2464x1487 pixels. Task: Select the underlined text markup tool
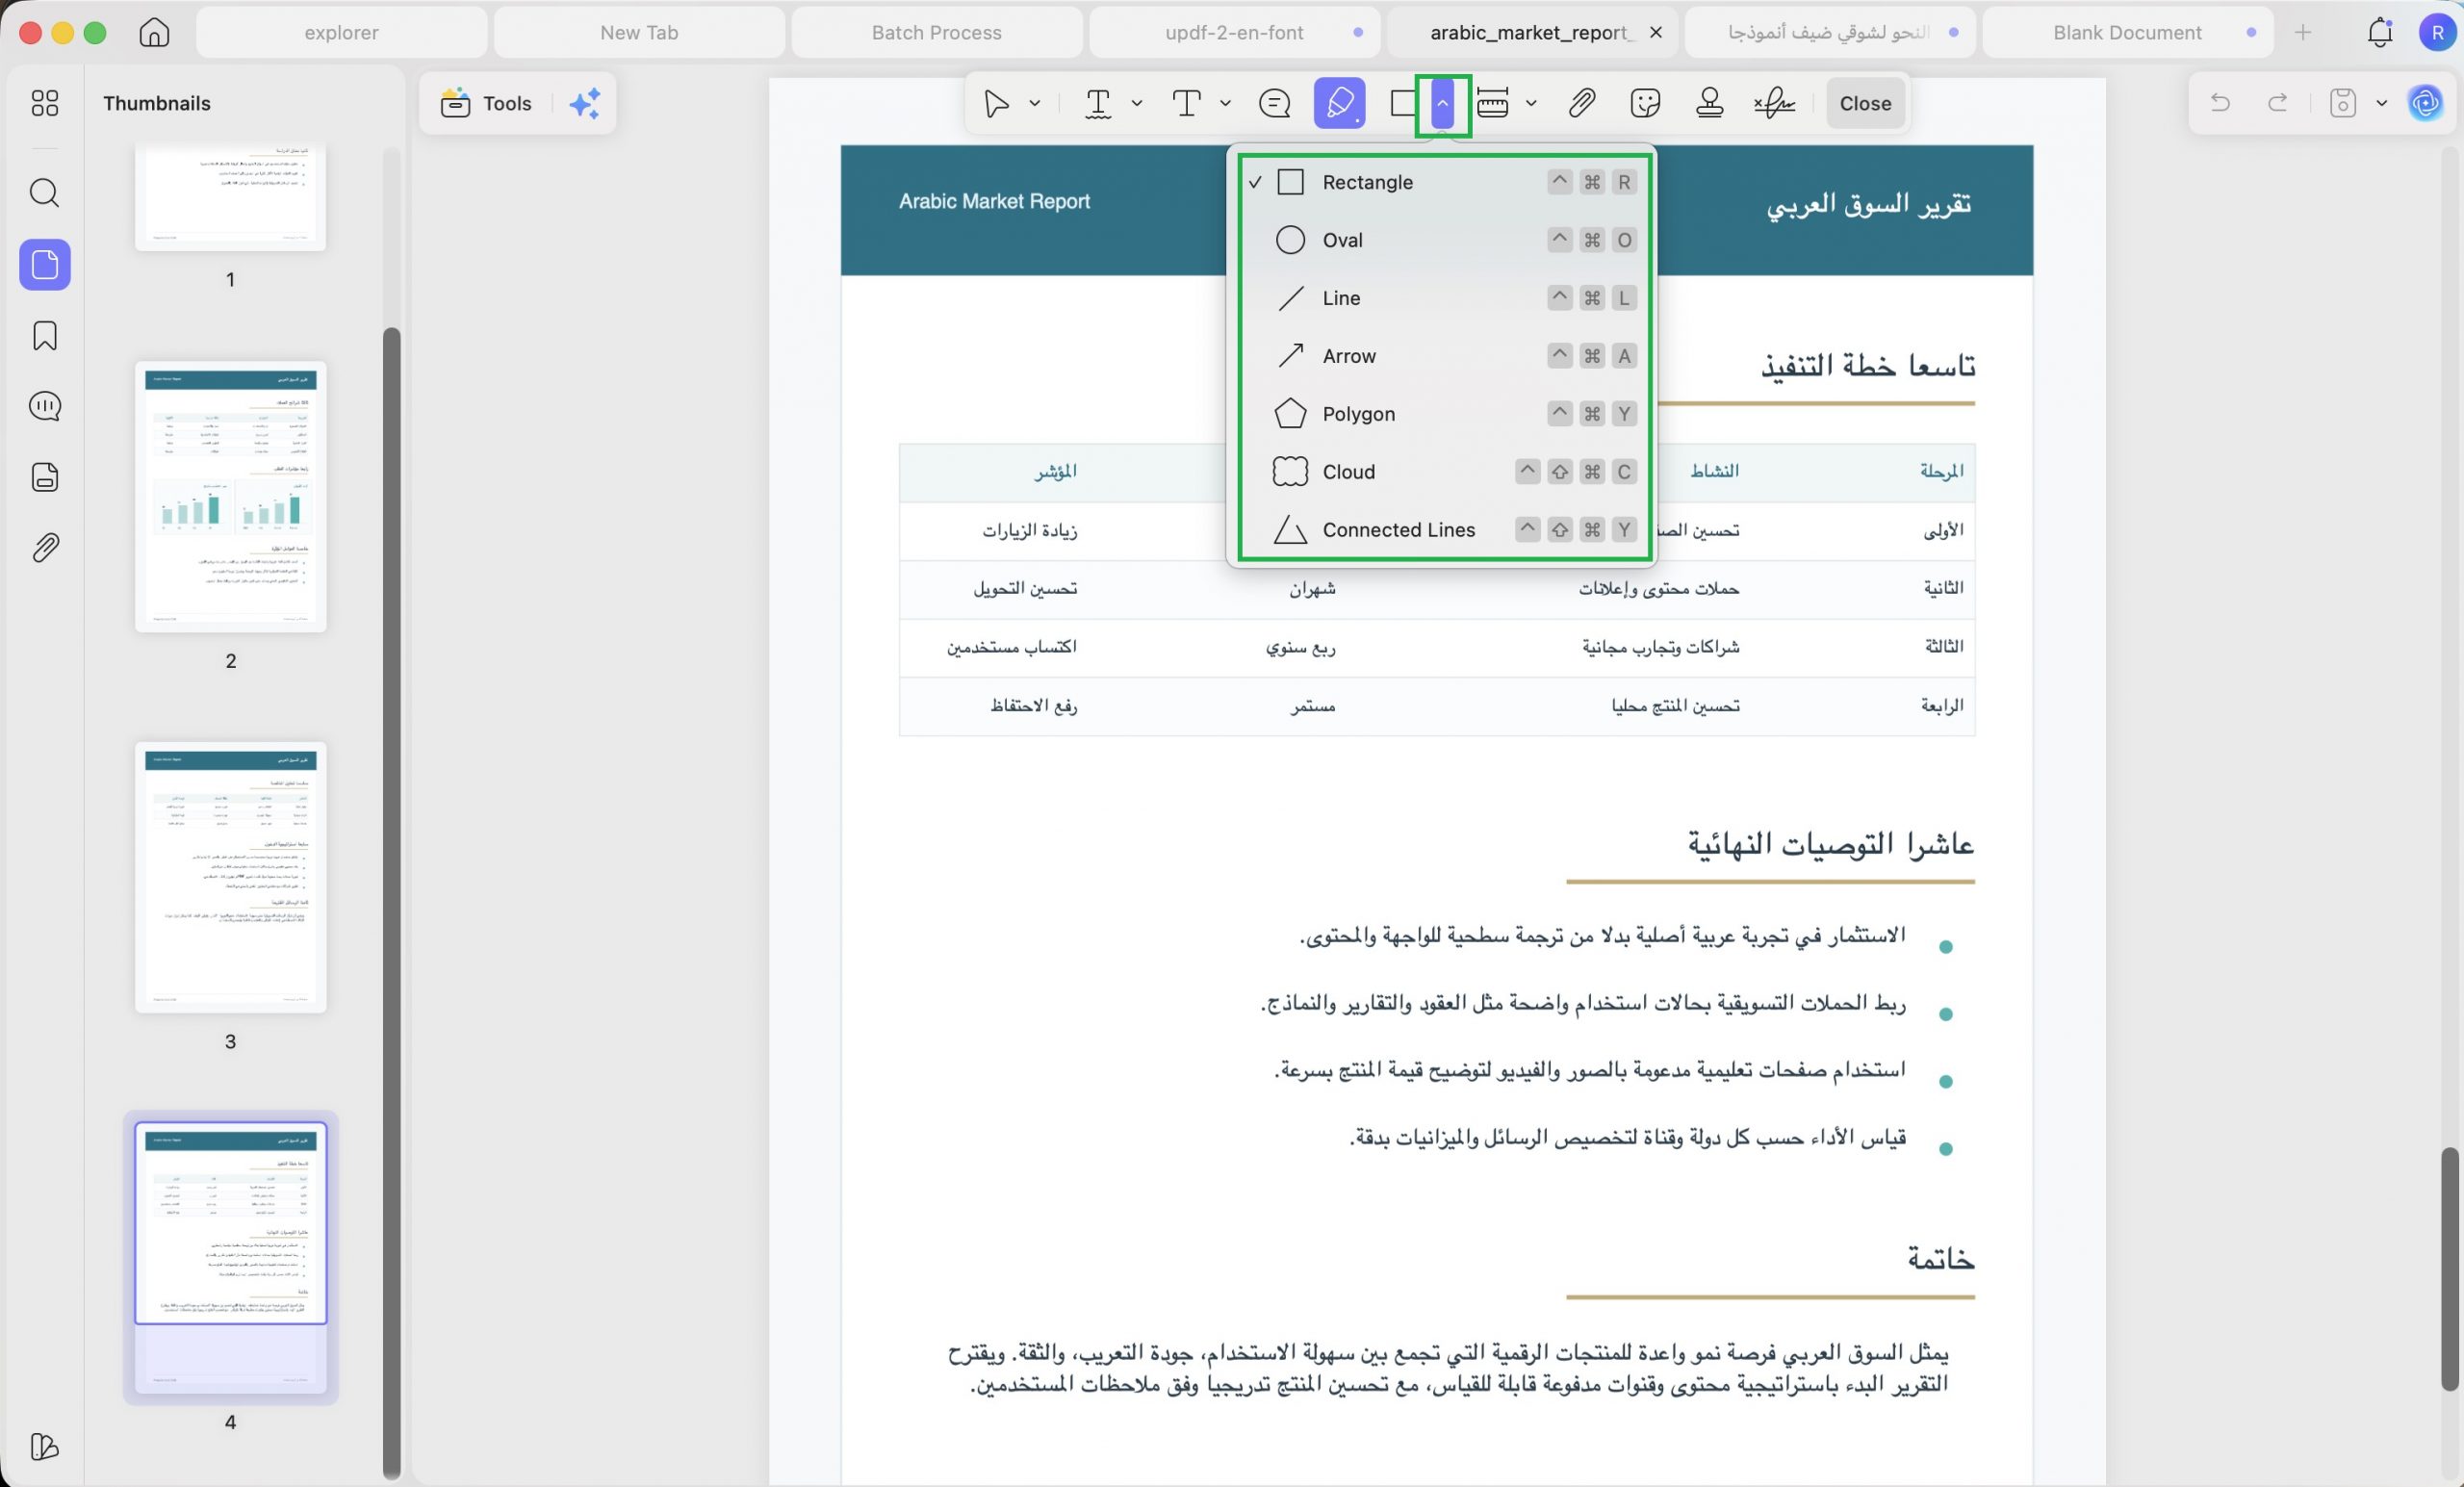point(1098,103)
